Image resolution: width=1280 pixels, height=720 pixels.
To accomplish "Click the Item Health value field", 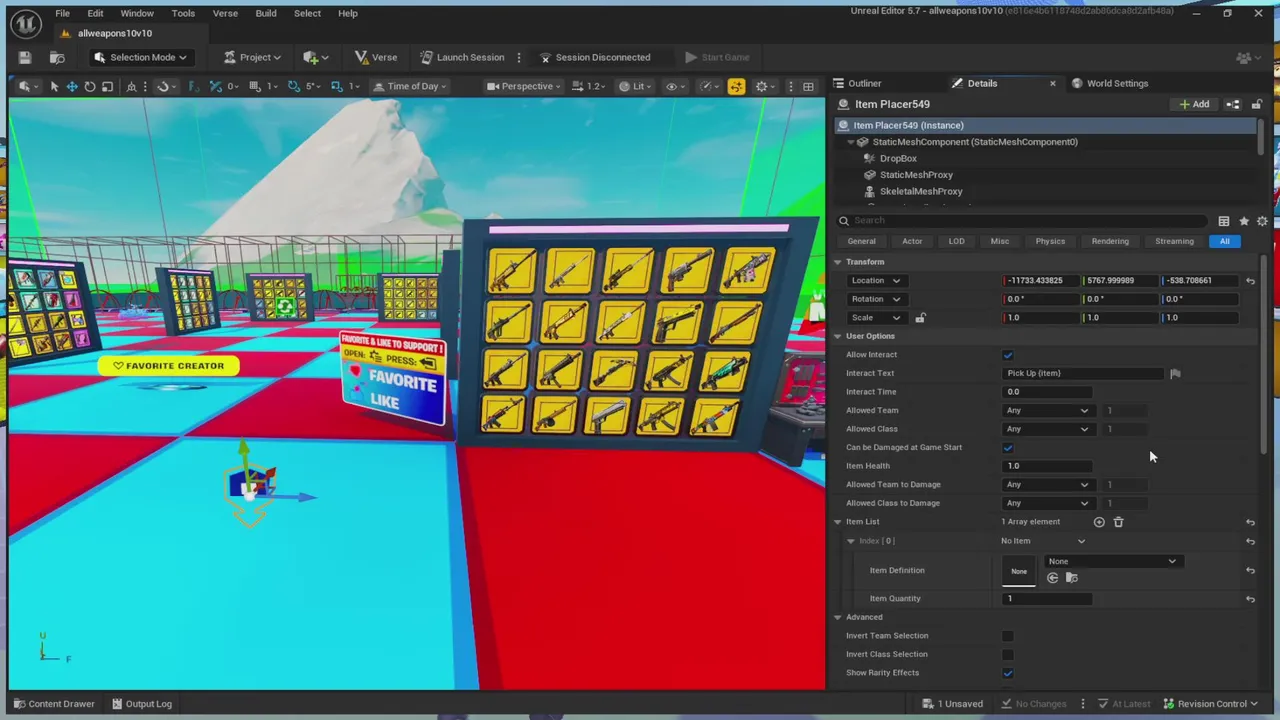I will point(1047,466).
